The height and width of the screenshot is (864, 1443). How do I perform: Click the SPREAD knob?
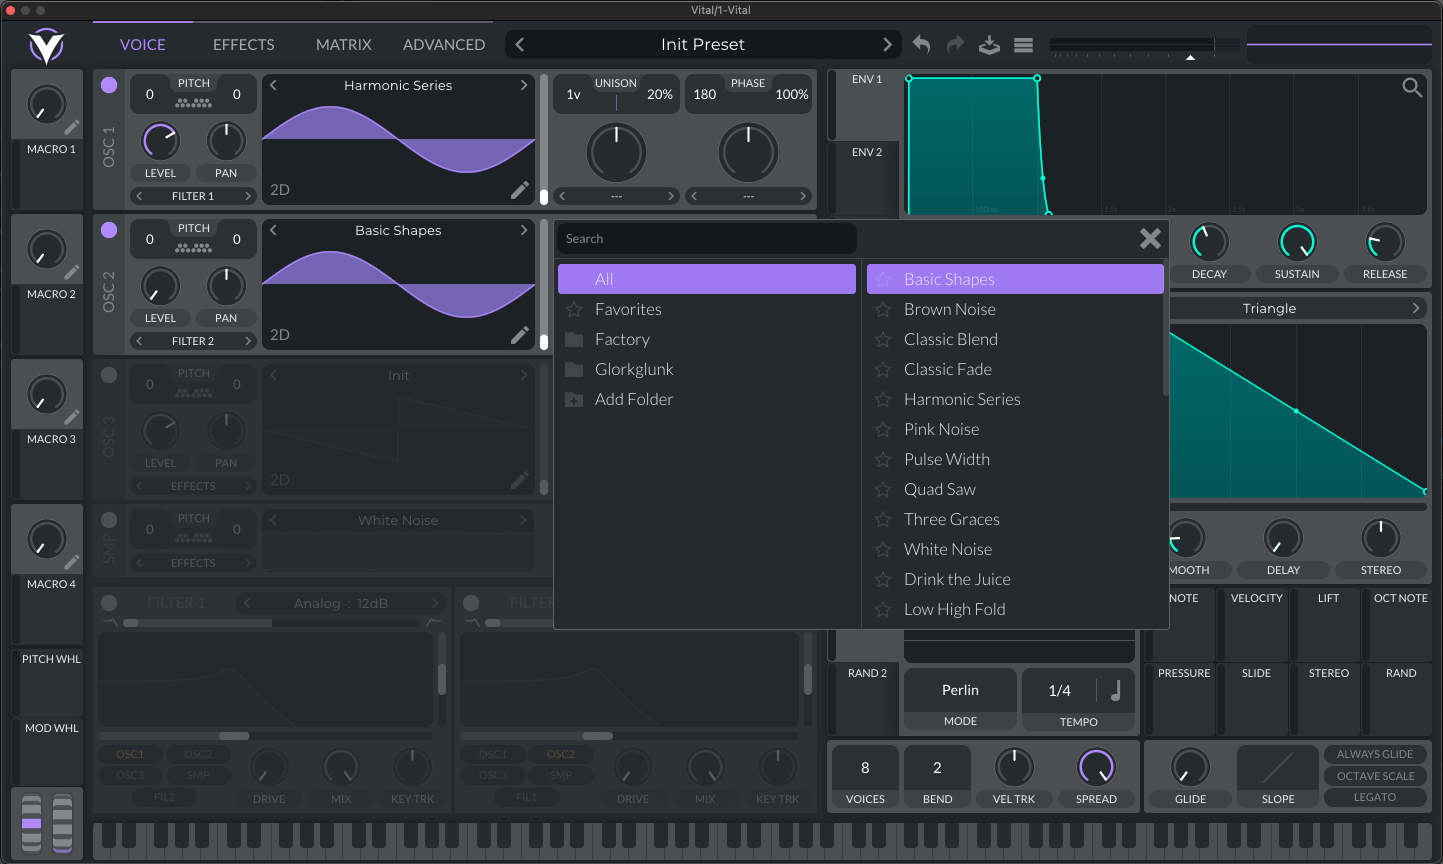(1096, 767)
